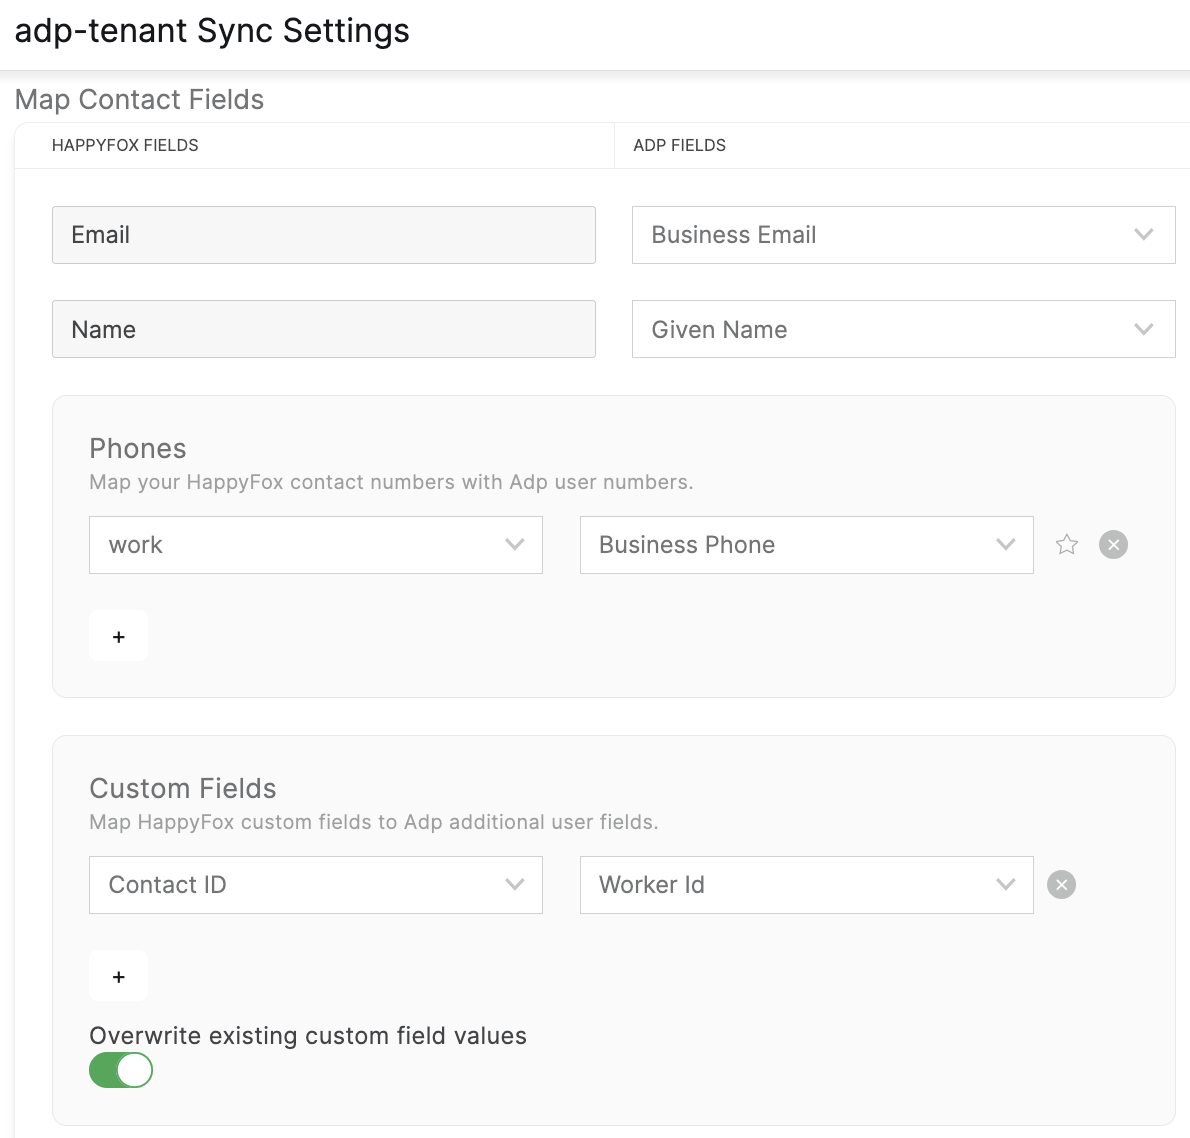This screenshot has height=1138, width=1190.
Task: Click the HAPPYFOX FIELDS column header
Action: click(x=125, y=145)
